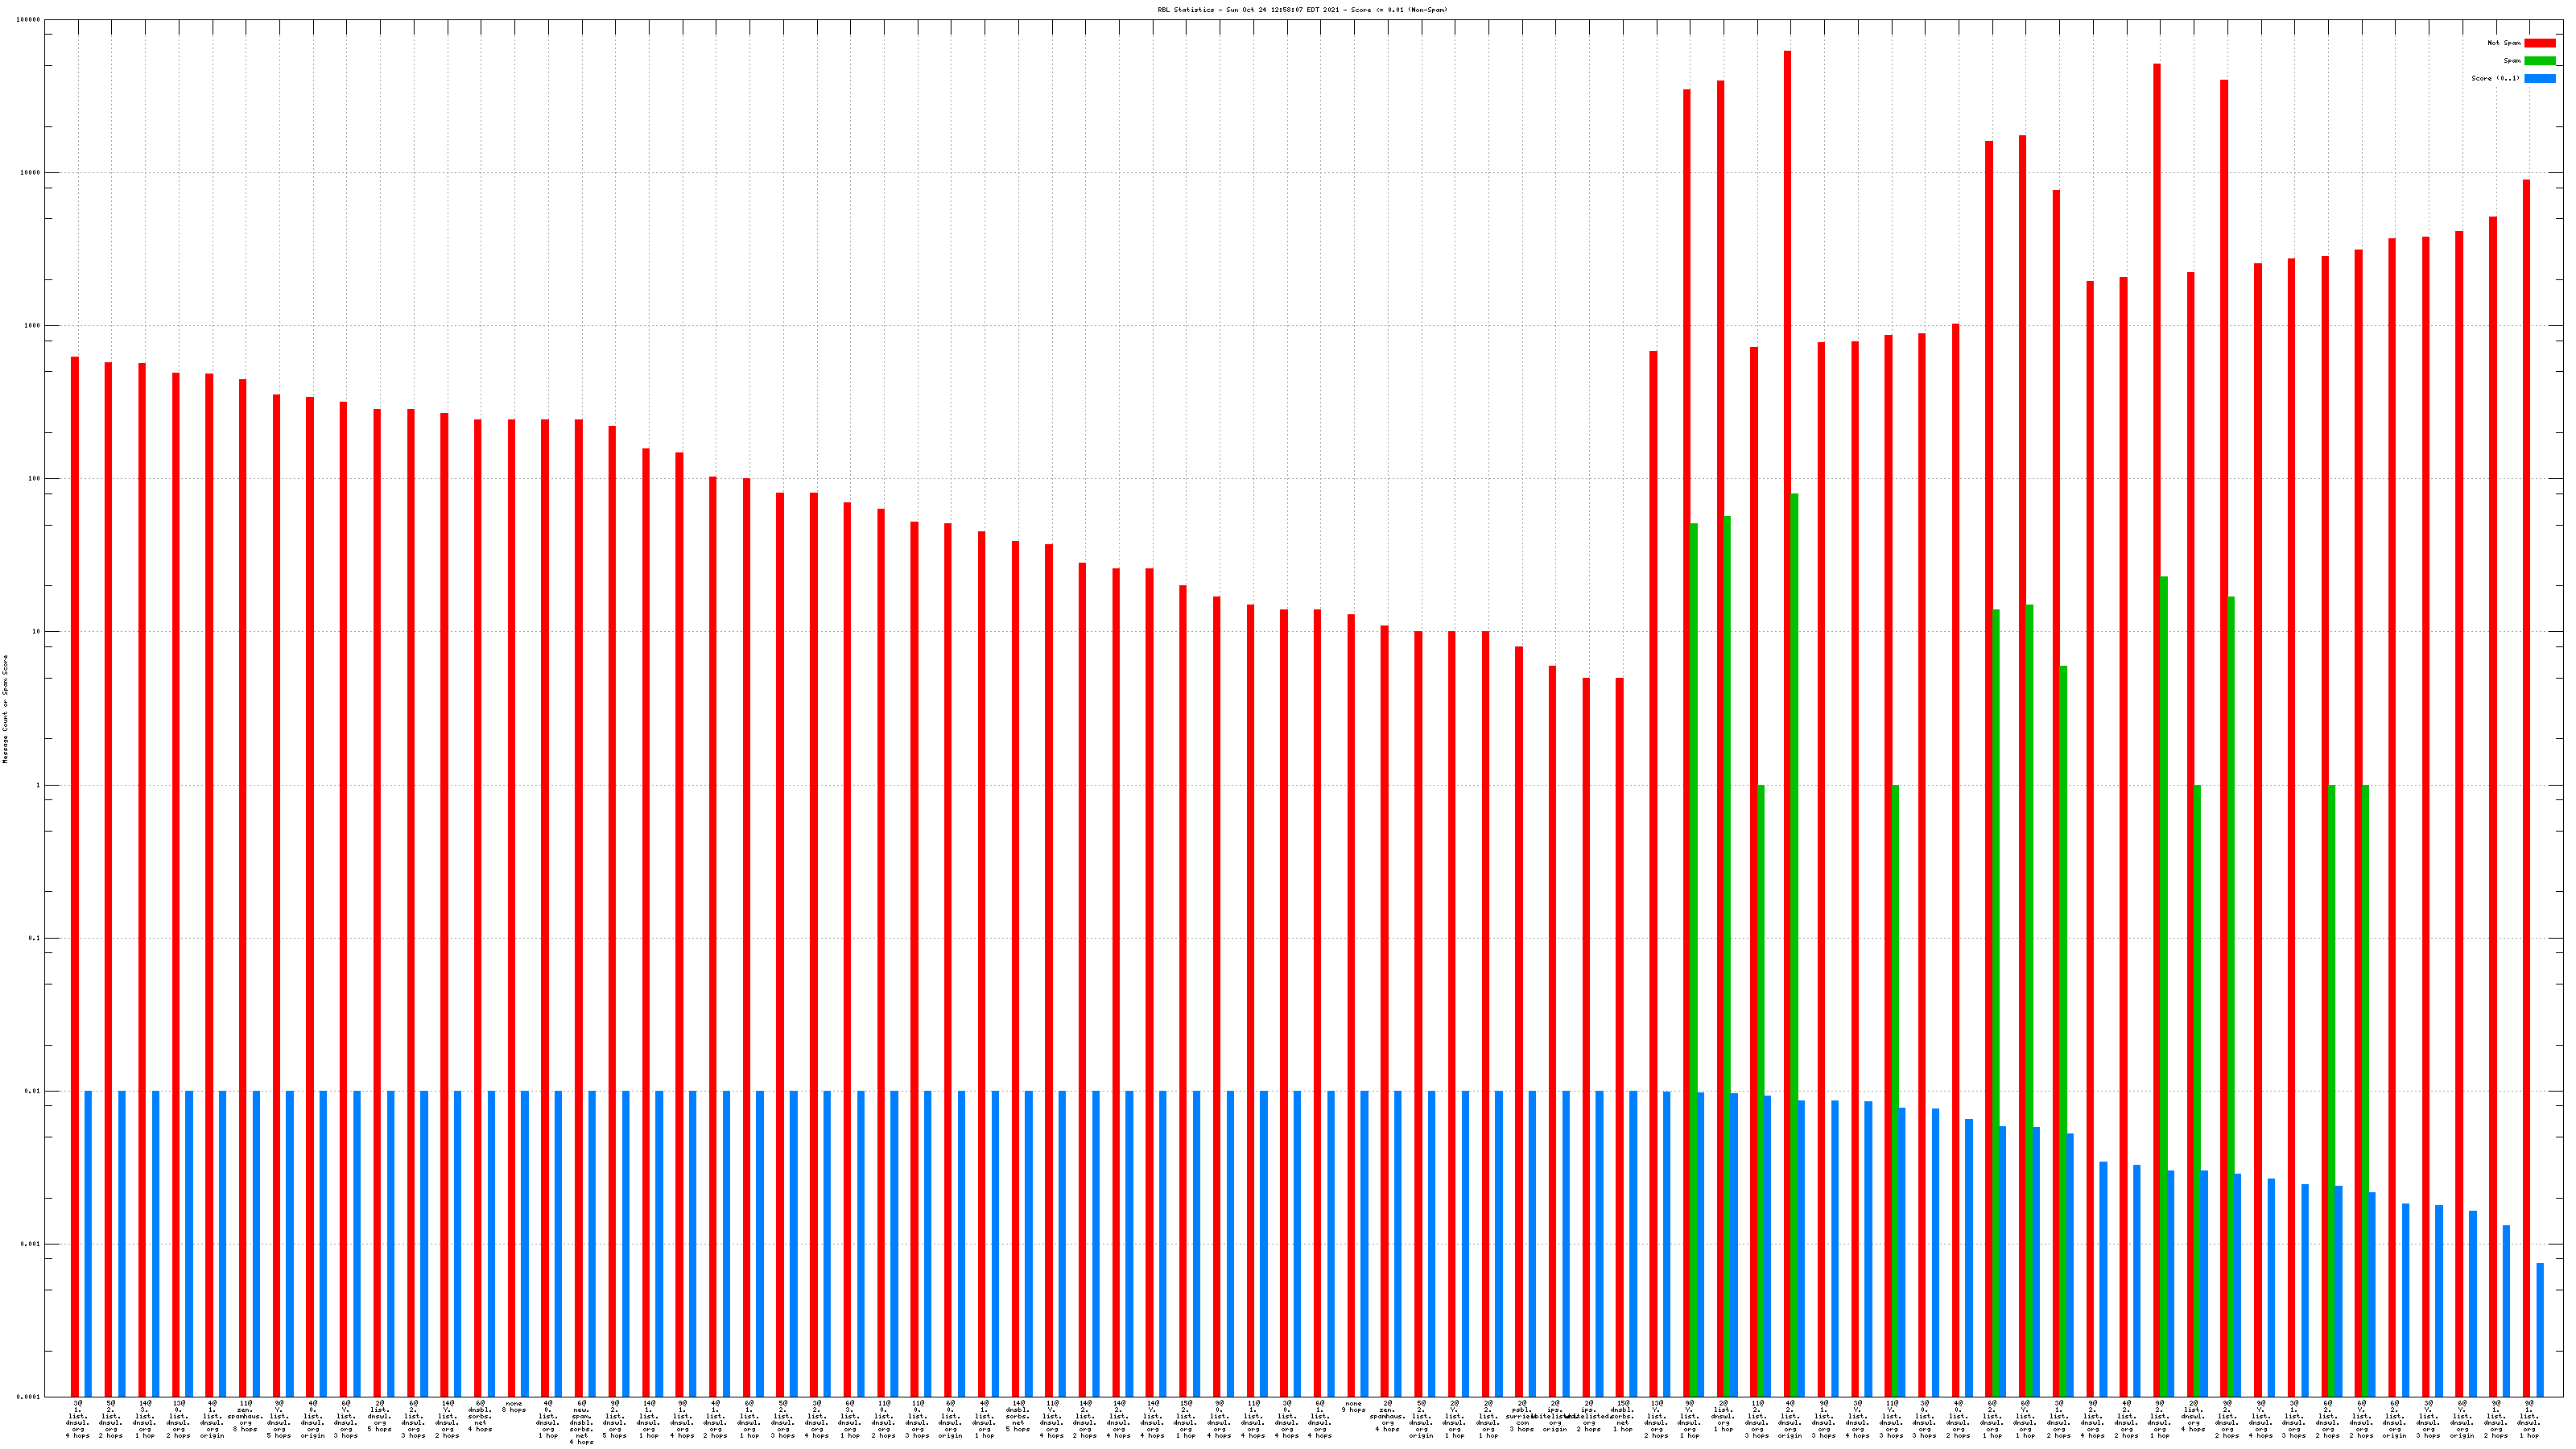The height and width of the screenshot is (1449, 2576).
Task: Click the 'none 9 hops' x-axis label
Action: click(1353, 1407)
